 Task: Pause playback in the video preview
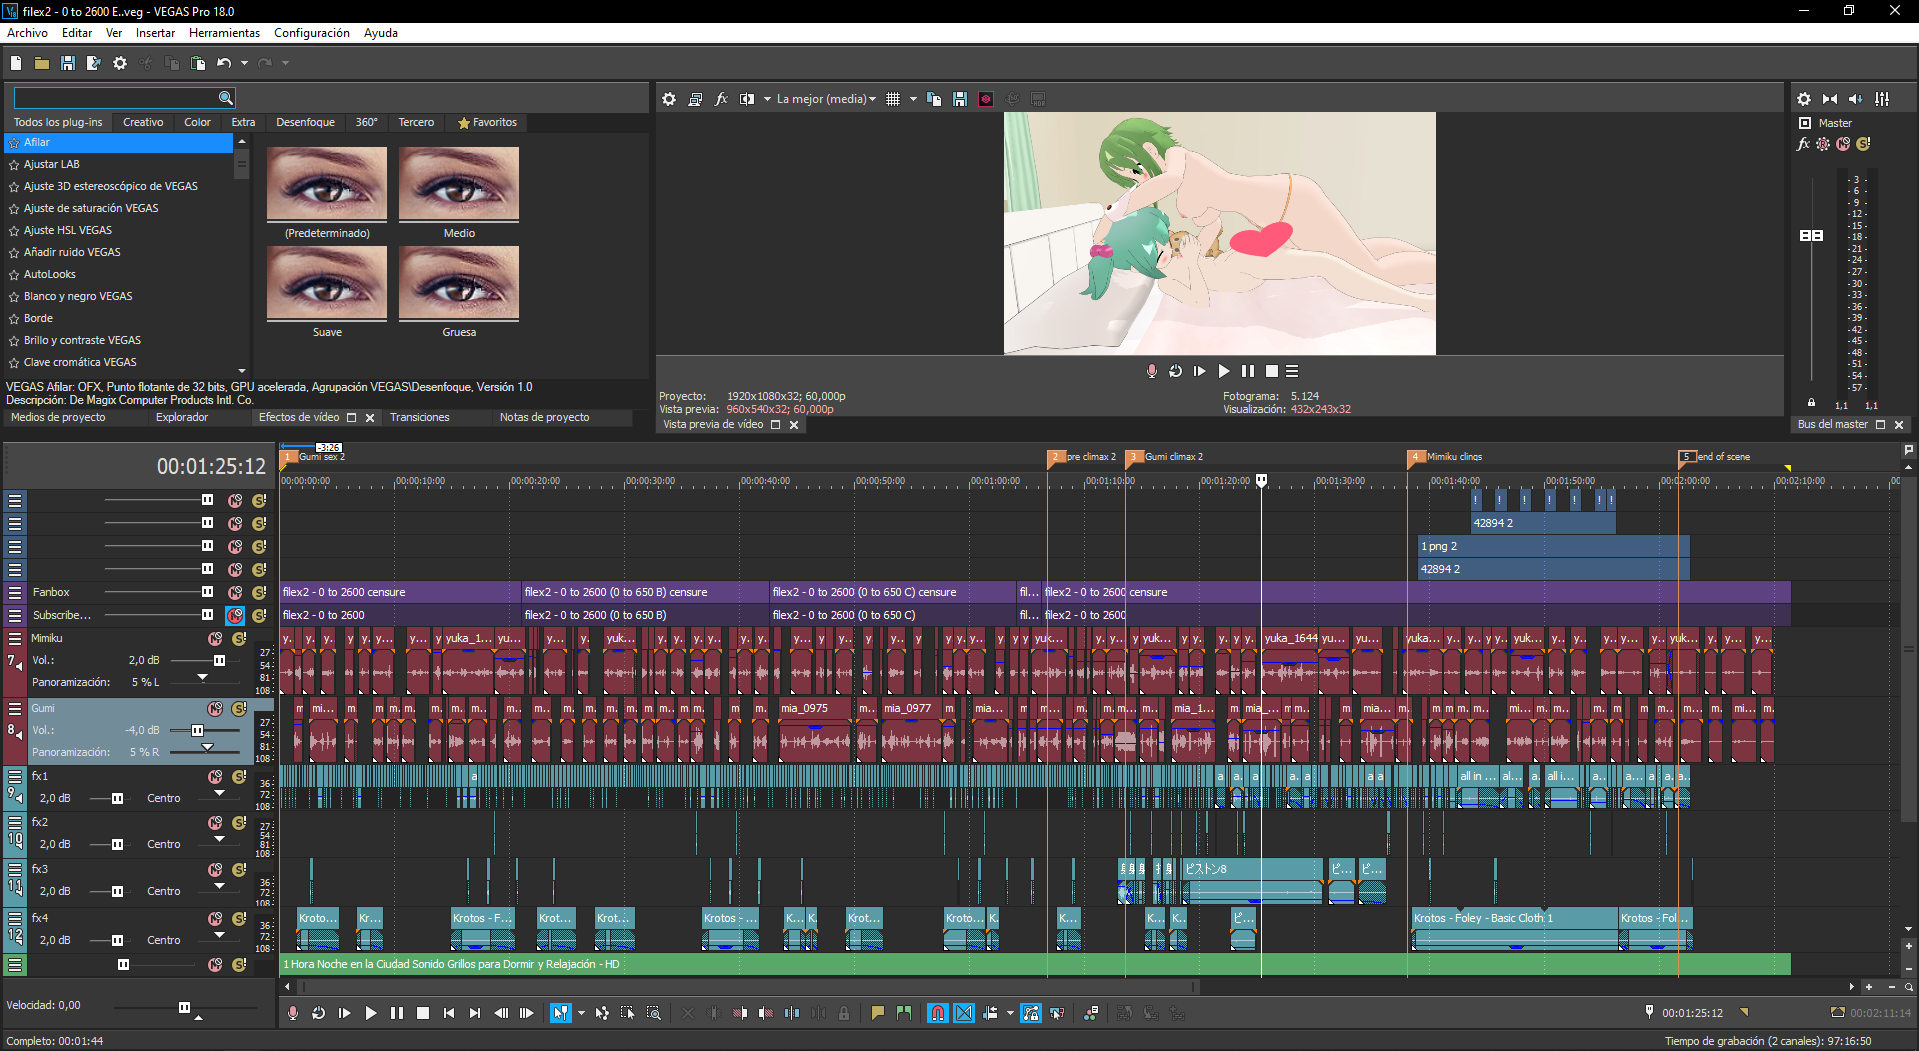coord(1248,371)
